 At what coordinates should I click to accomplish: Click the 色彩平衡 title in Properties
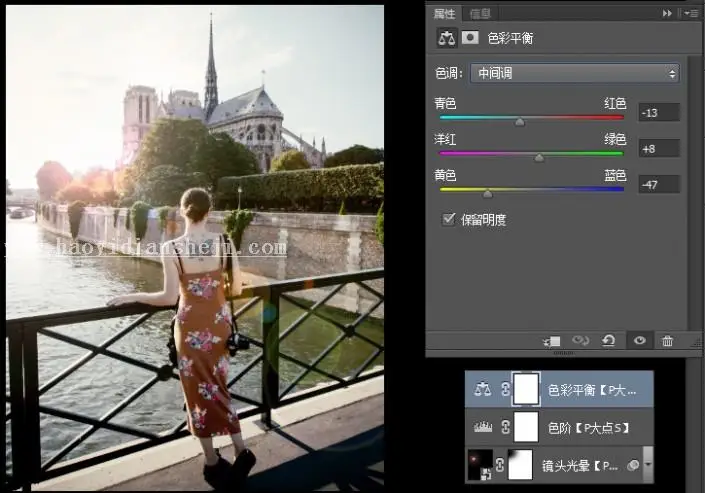tap(510, 38)
